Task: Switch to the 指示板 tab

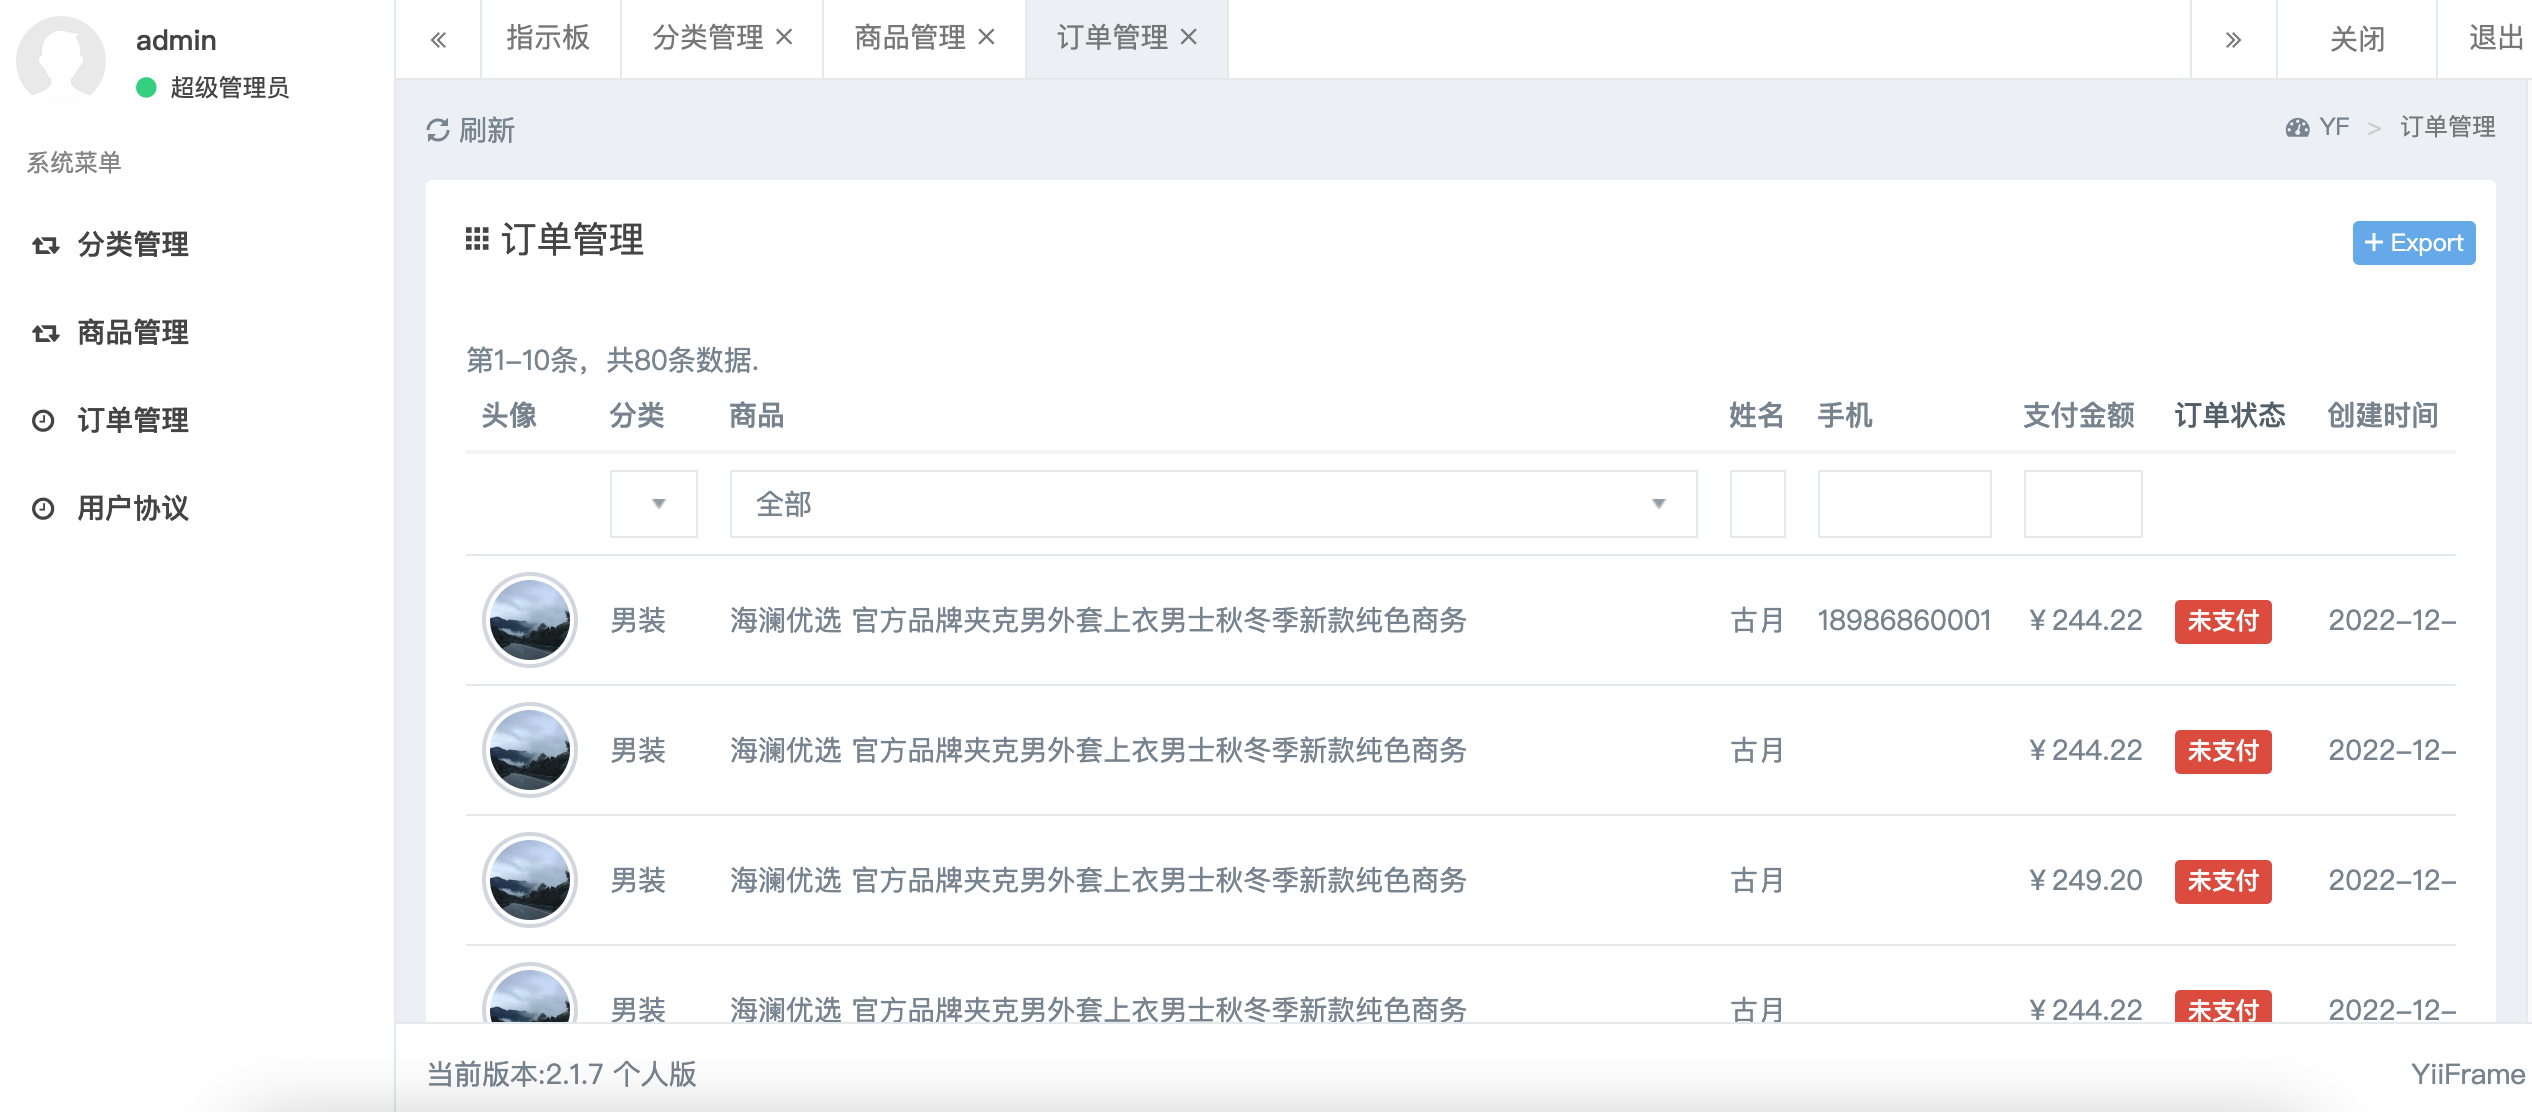Action: click(548, 37)
